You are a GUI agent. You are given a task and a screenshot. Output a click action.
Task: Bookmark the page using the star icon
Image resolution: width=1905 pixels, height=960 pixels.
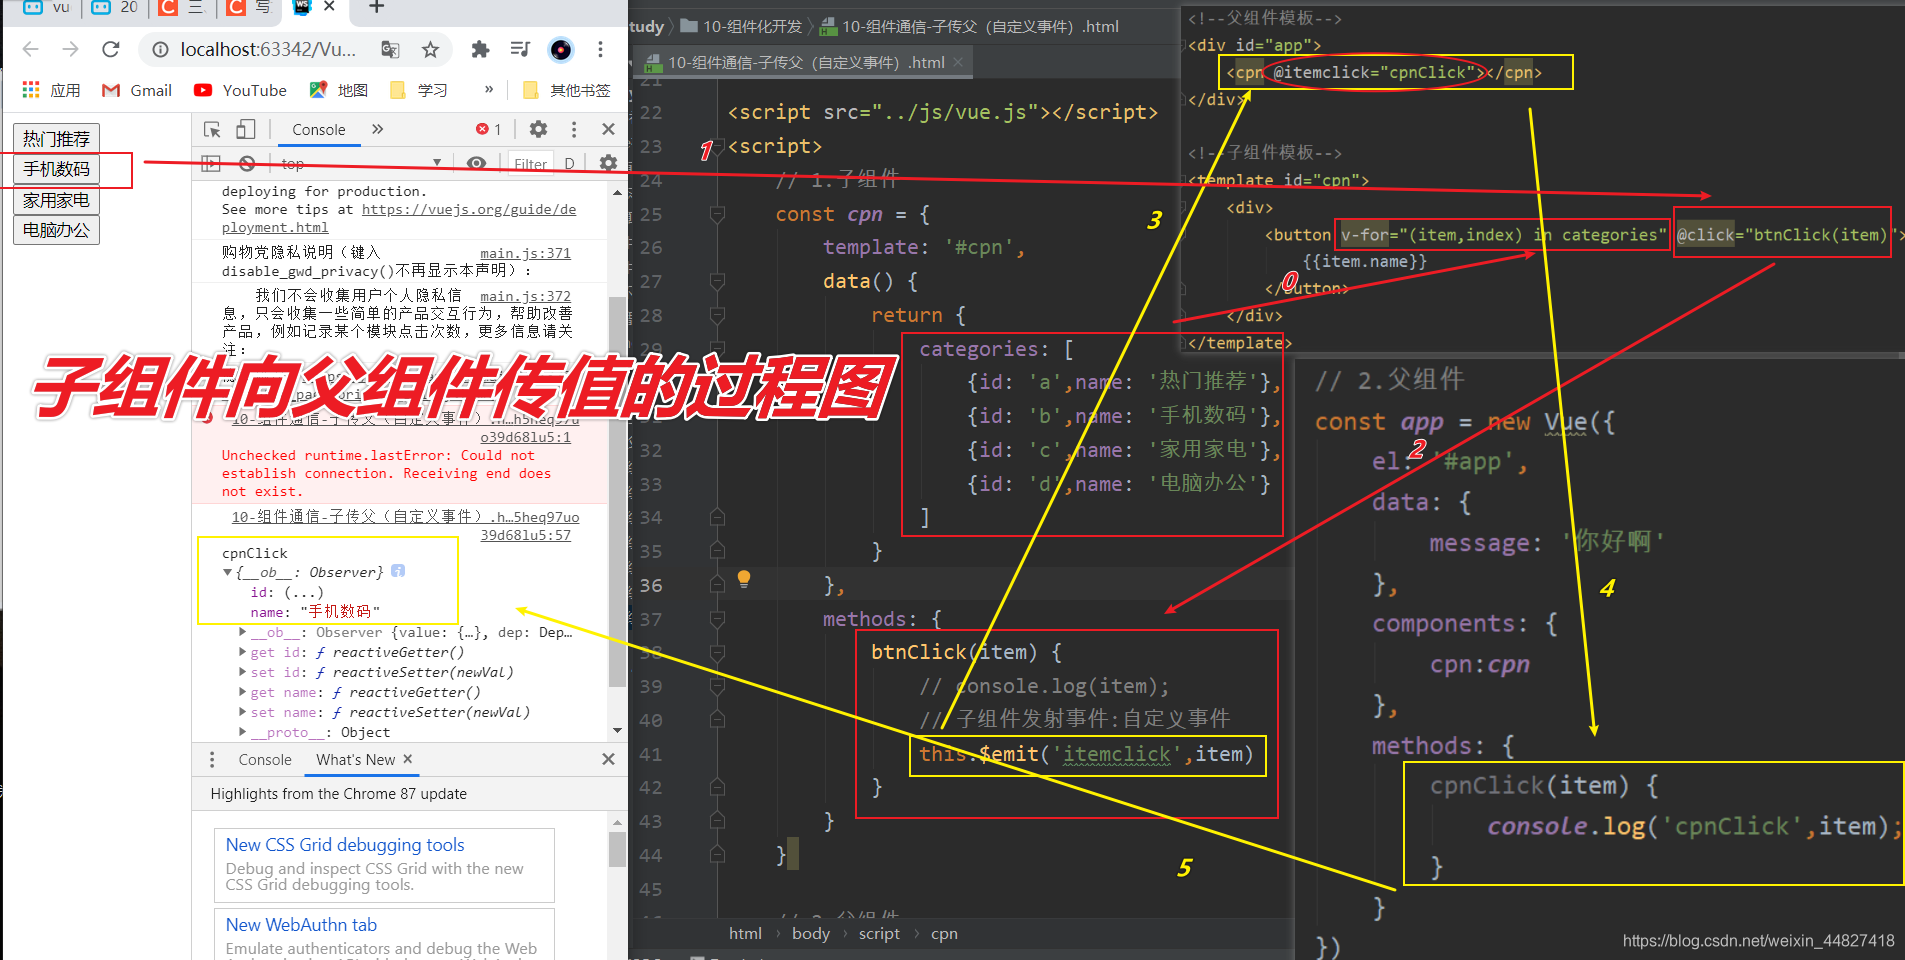pos(430,48)
